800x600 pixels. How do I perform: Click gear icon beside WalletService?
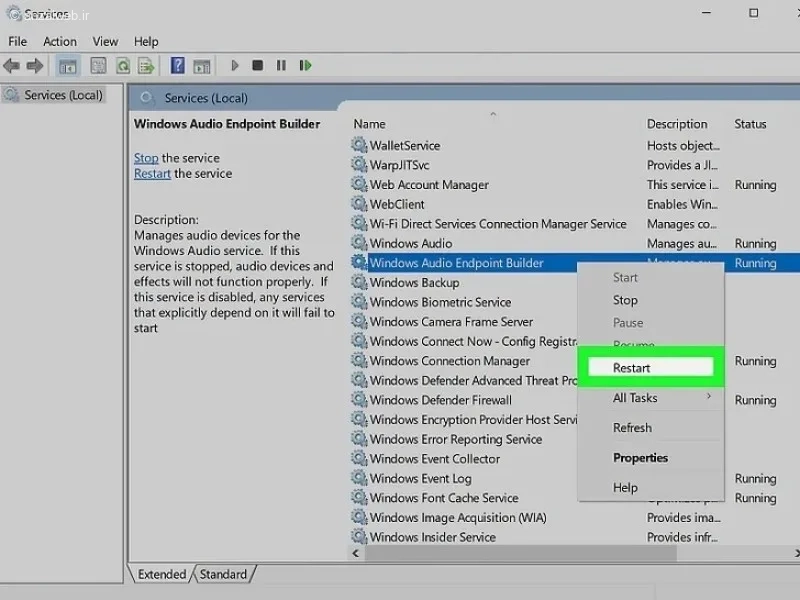(359, 145)
